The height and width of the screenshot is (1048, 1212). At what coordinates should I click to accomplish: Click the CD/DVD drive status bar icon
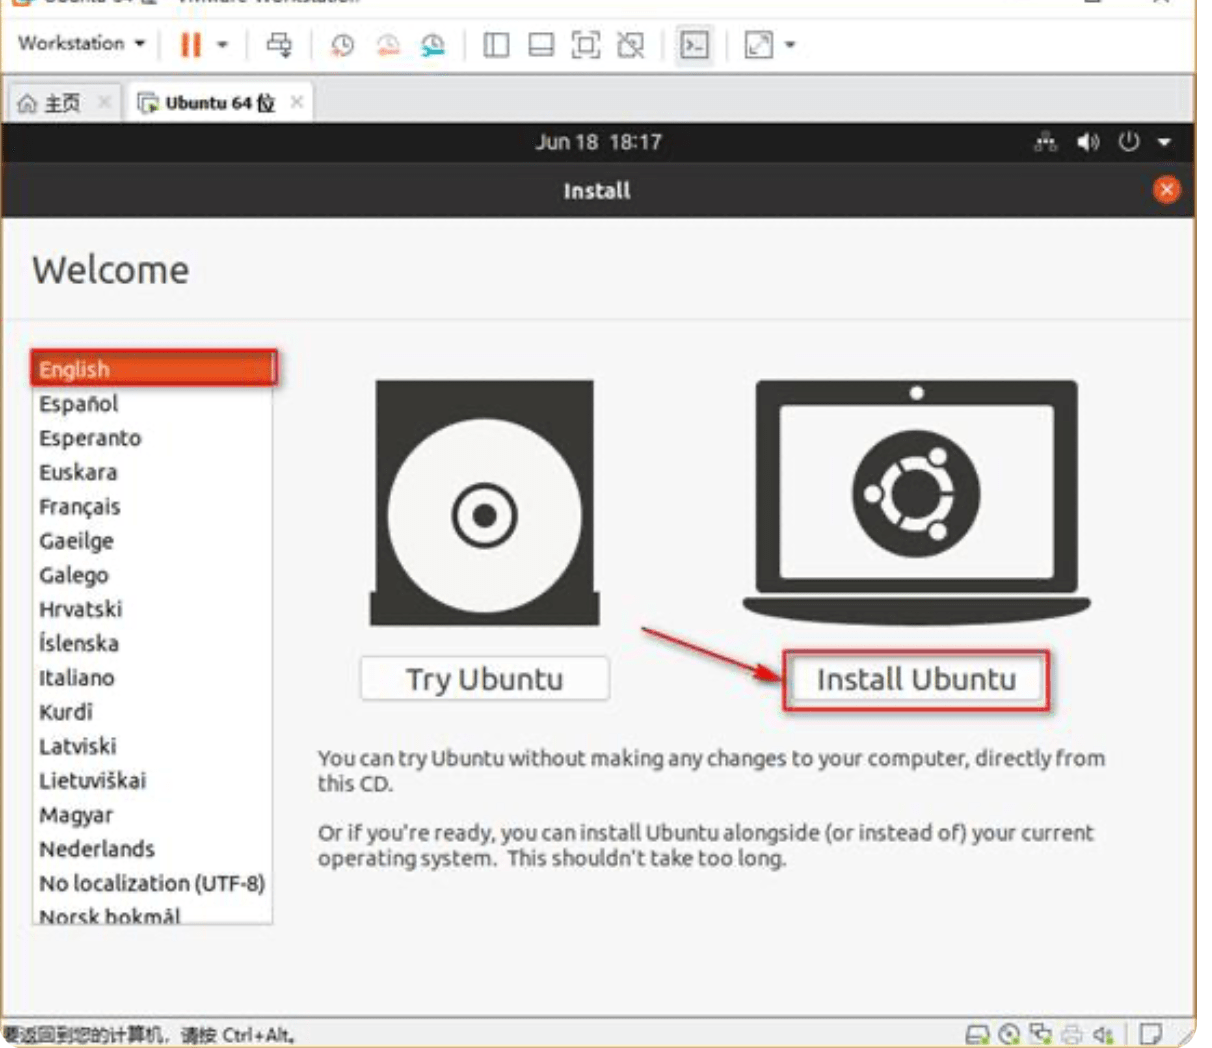[1009, 1035]
